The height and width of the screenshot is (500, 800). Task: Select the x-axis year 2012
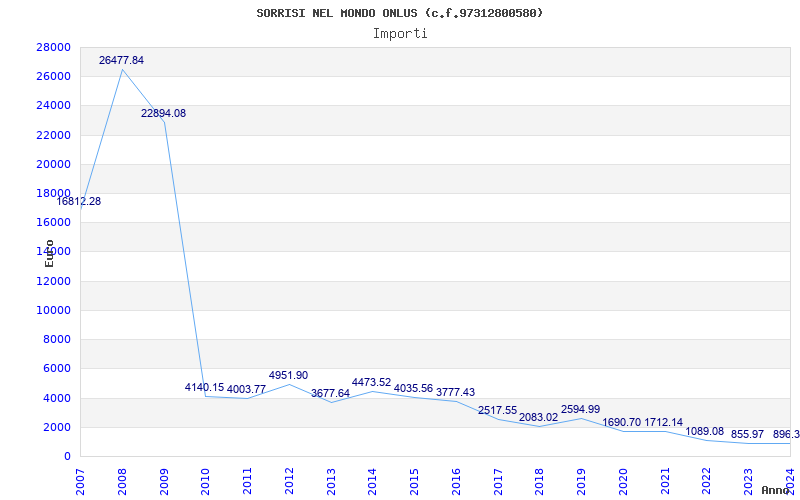tap(289, 481)
